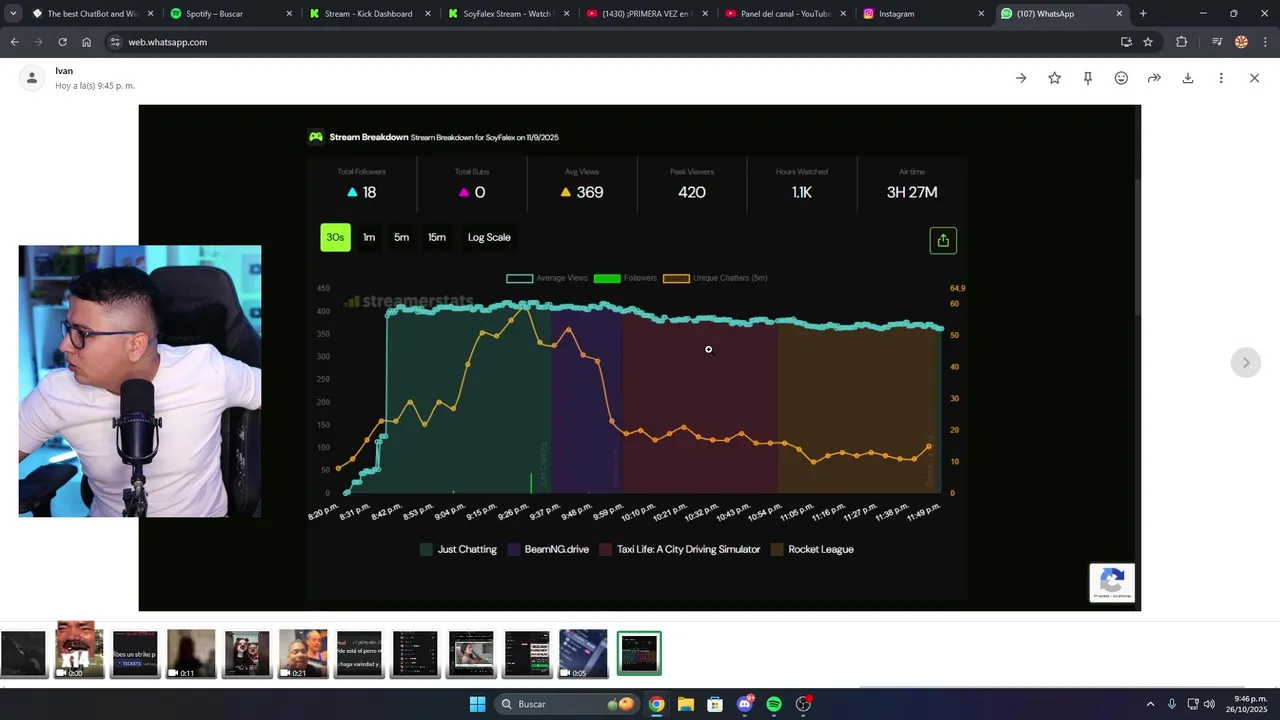1280x720 pixels.
Task: Switch to the PRIMERA VEZ YouTube tab
Action: pyautogui.click(x=646, y=14)
